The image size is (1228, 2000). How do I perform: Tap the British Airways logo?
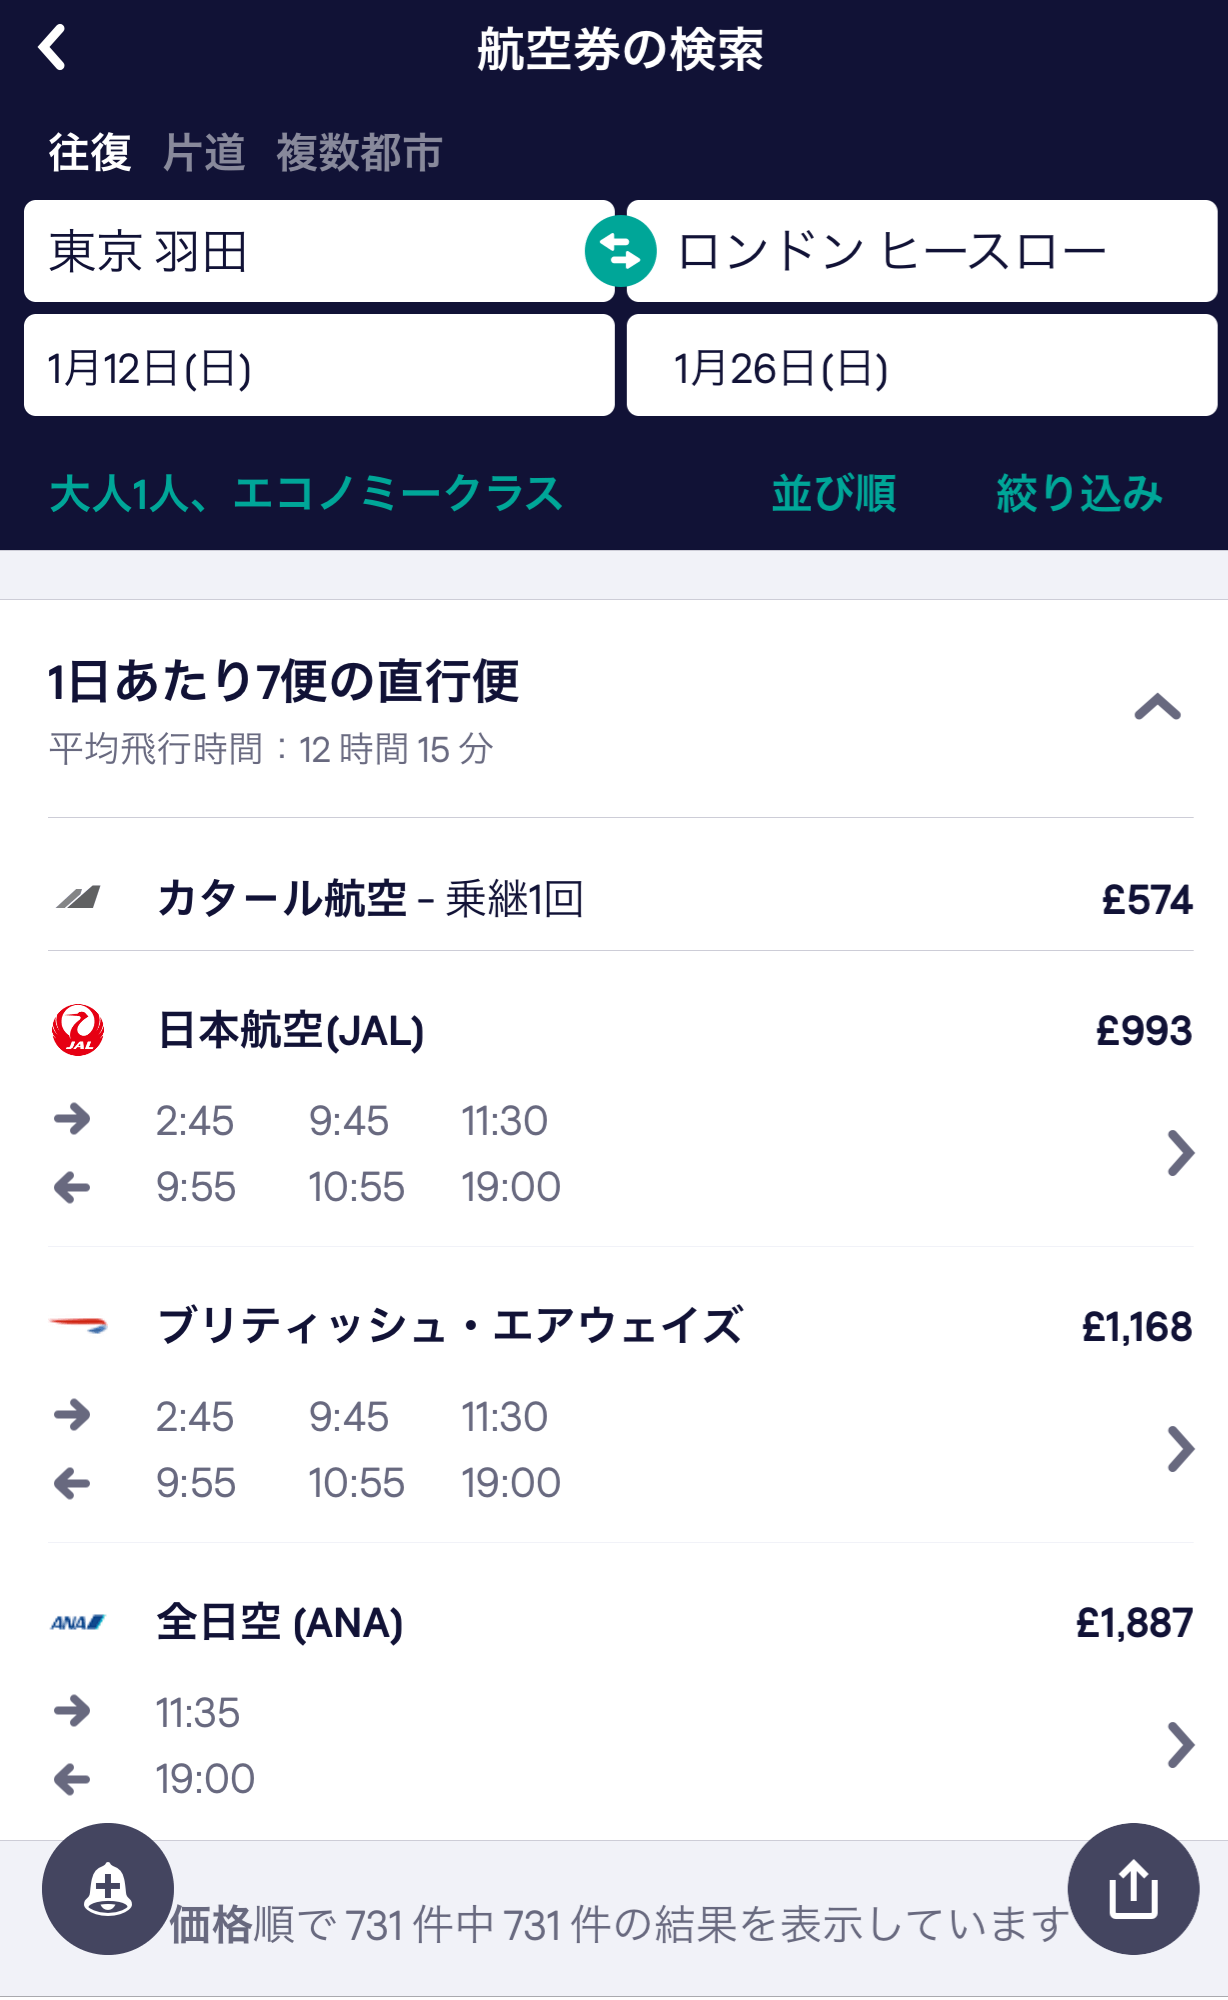(78, 1327)
